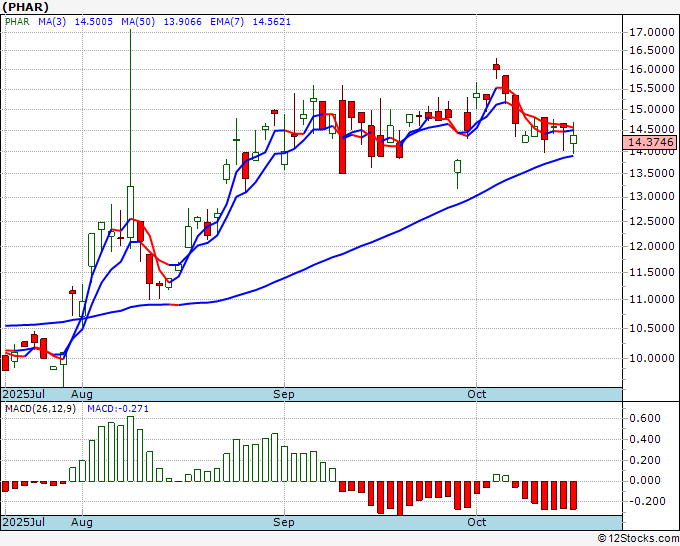
Task: Click the 15.0000 price axis label
Action: point(651,109)
